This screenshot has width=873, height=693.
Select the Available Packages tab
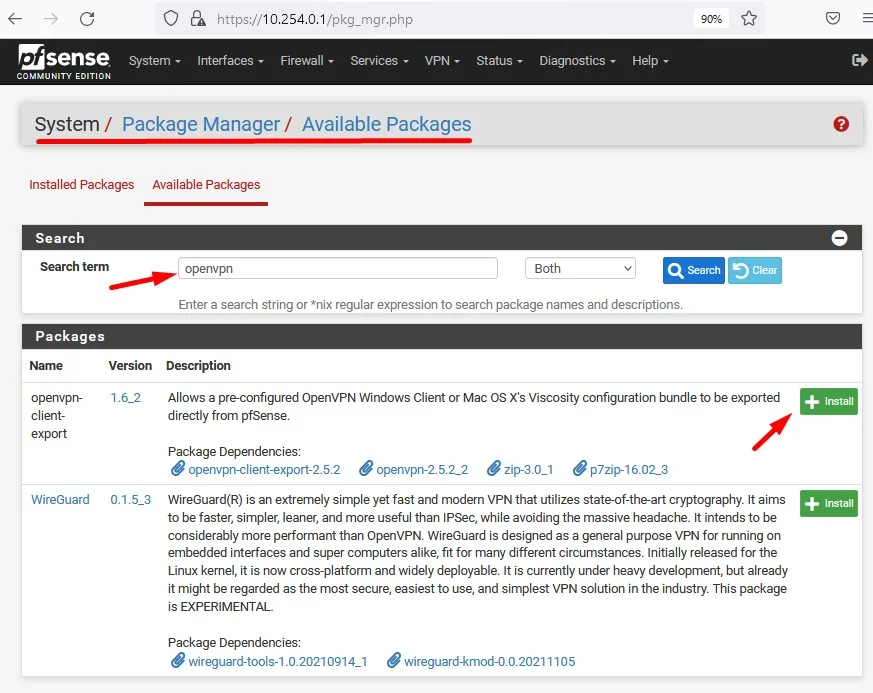click(206, 185)
